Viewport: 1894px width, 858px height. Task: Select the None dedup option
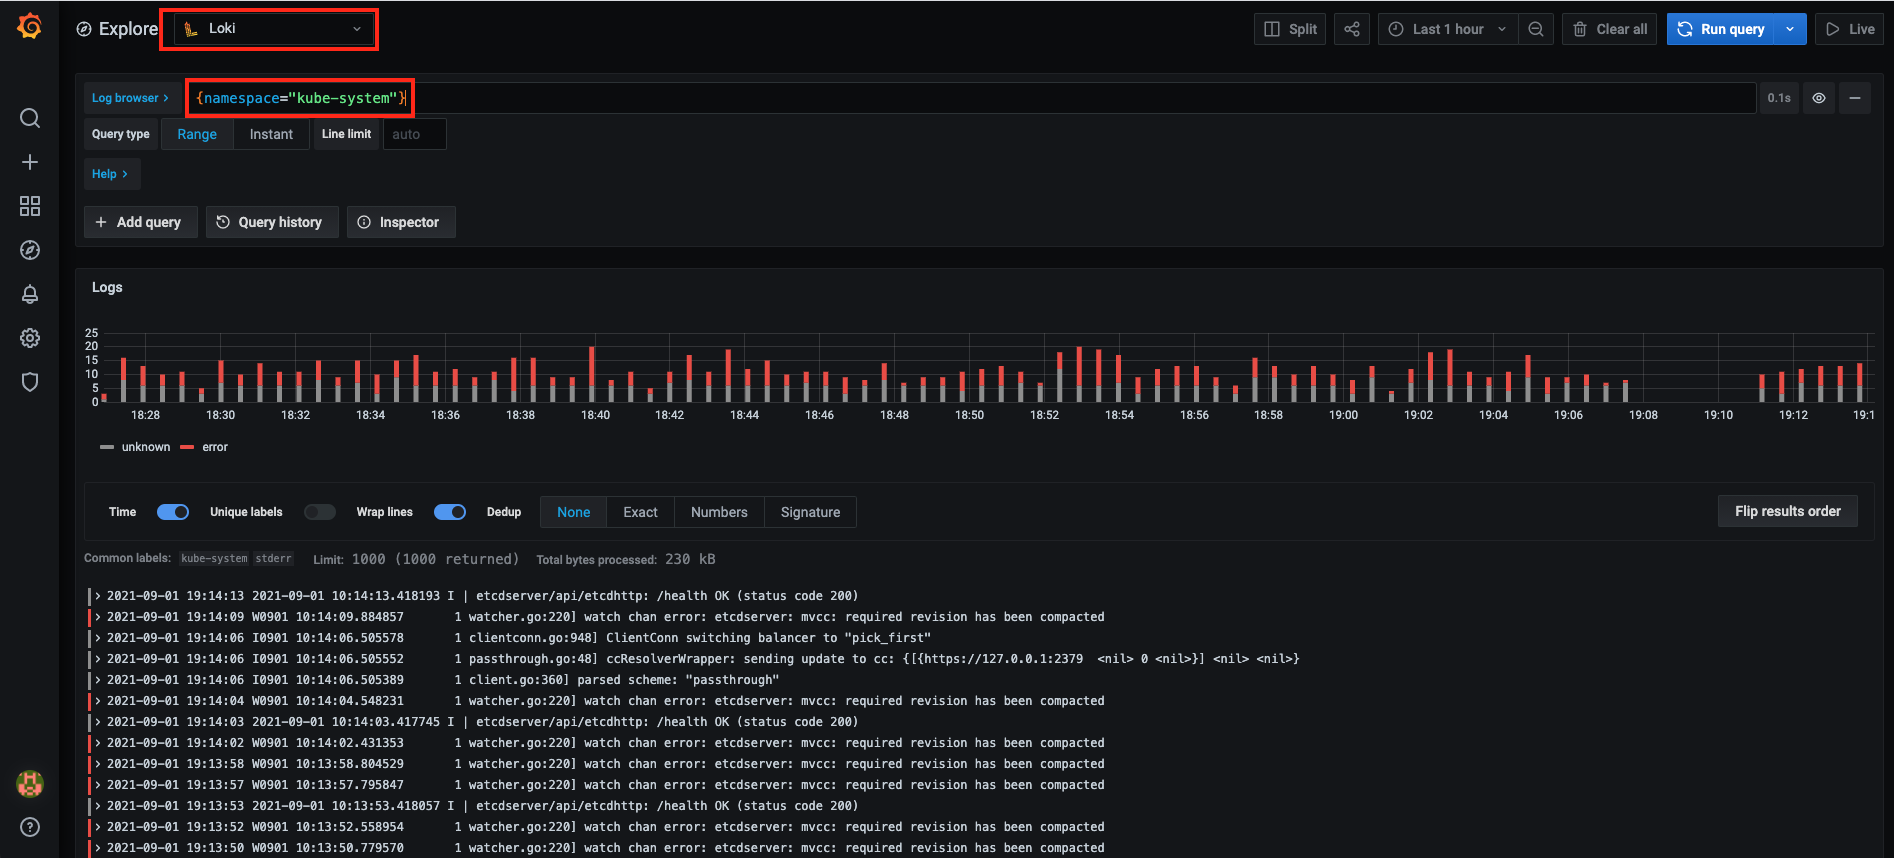tap(574, 512)
